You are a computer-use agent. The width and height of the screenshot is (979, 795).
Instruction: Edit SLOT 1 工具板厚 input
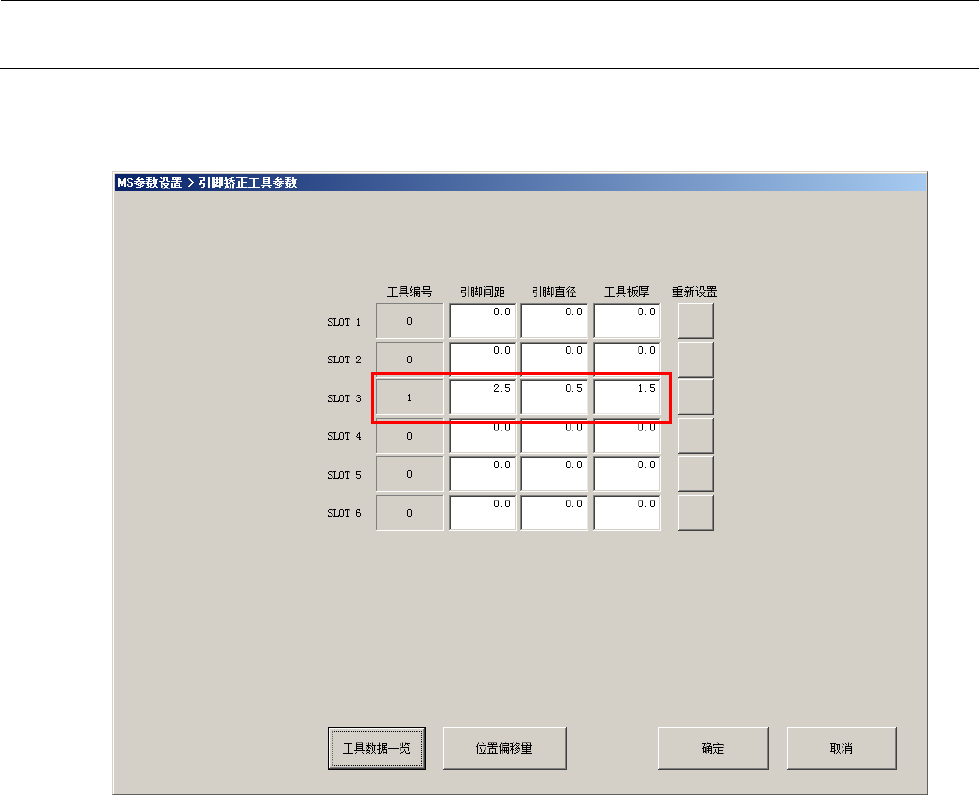pyautogui.click(x=627, y=321)
